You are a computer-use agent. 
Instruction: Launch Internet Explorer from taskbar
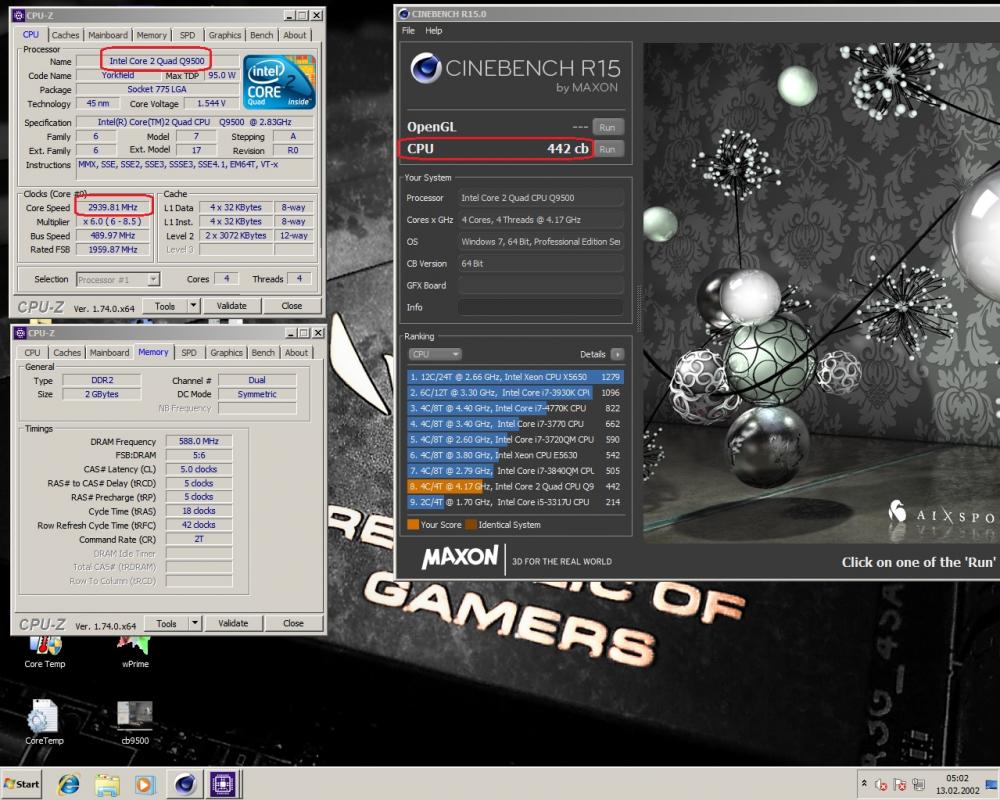click(x=68, y=784)
